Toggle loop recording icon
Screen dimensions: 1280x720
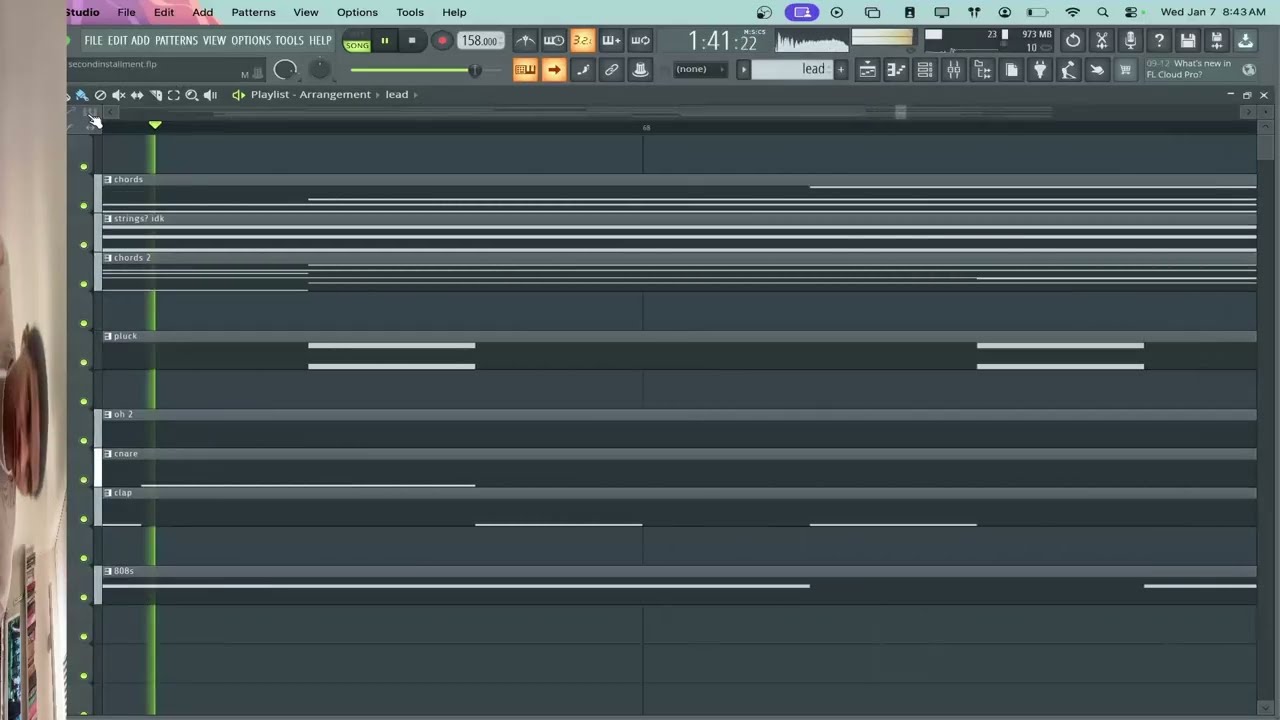click(640, 41)
